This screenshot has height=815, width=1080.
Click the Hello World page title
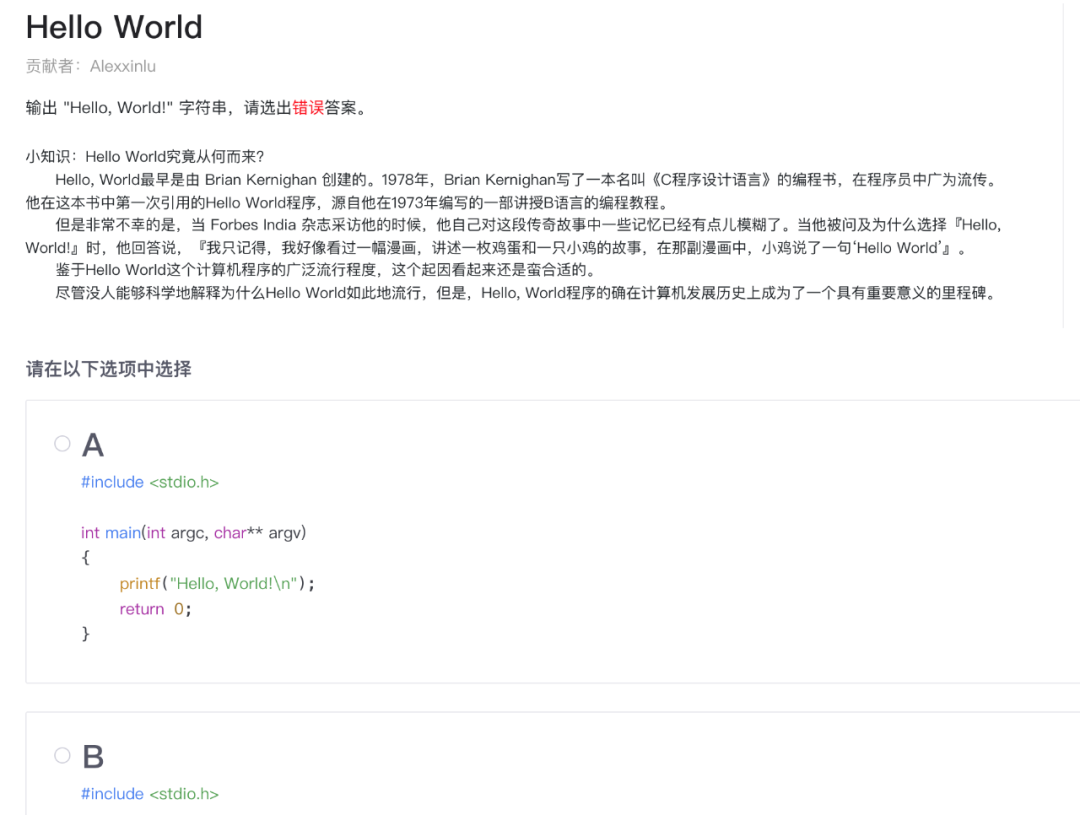tap(114, 28)
